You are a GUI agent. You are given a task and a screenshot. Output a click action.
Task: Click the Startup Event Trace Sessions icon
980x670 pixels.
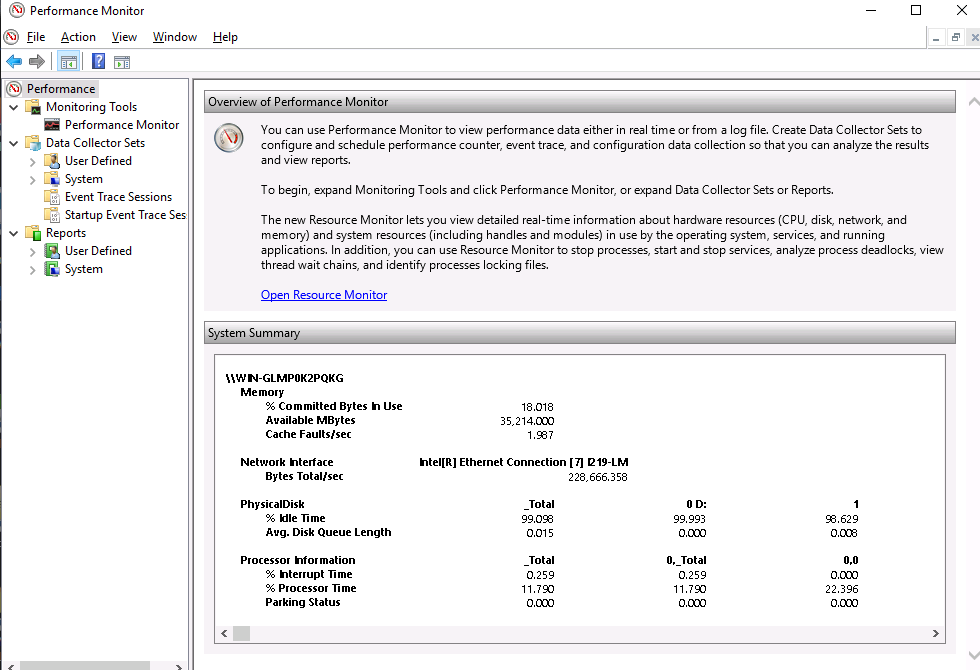(x=52, y=215)
